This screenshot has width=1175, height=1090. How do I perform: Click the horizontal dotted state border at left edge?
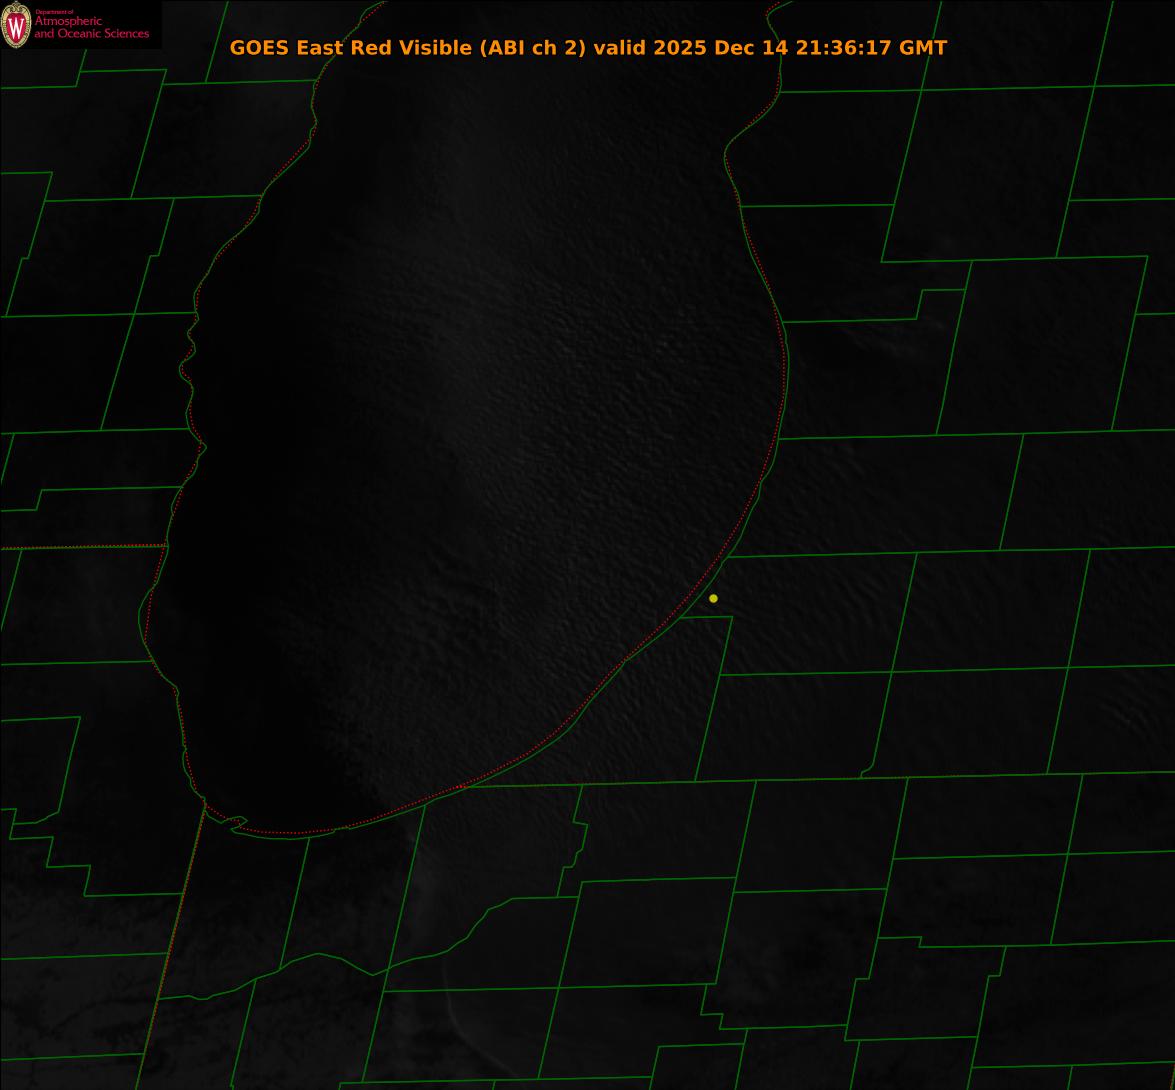tap(80, 547)
